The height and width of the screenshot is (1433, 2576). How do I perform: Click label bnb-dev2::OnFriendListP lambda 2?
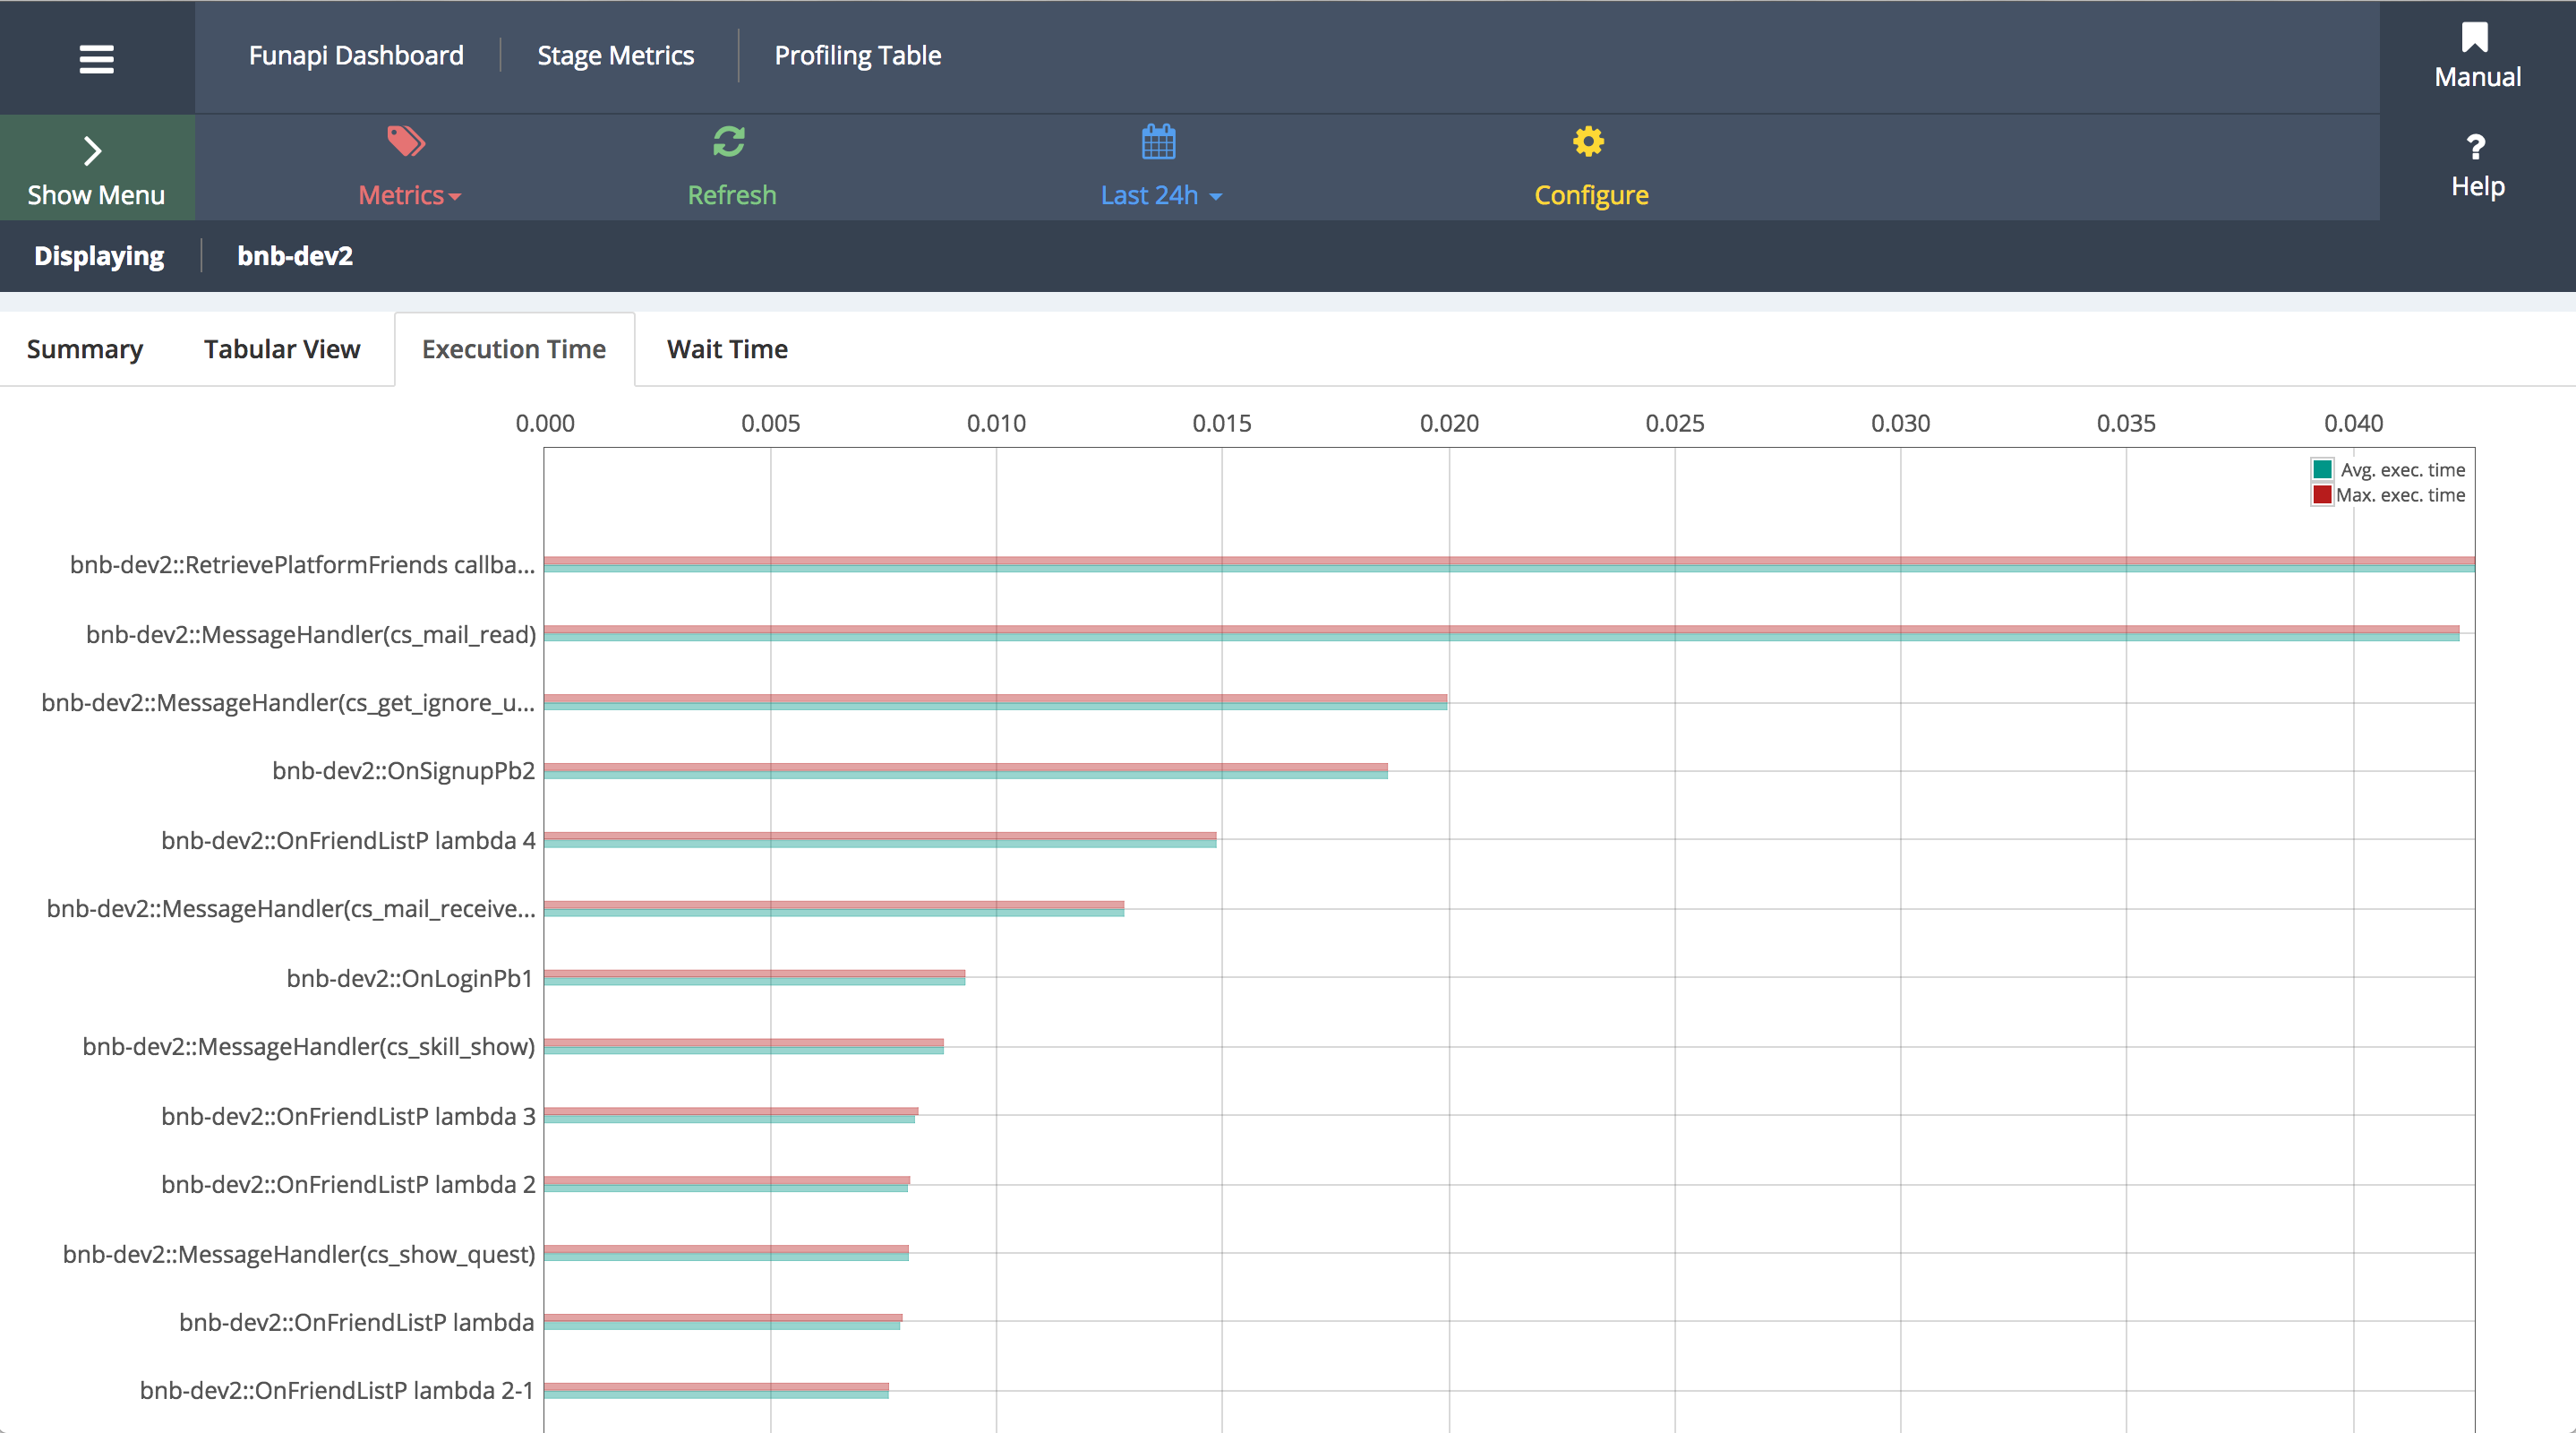[348, 1184]
